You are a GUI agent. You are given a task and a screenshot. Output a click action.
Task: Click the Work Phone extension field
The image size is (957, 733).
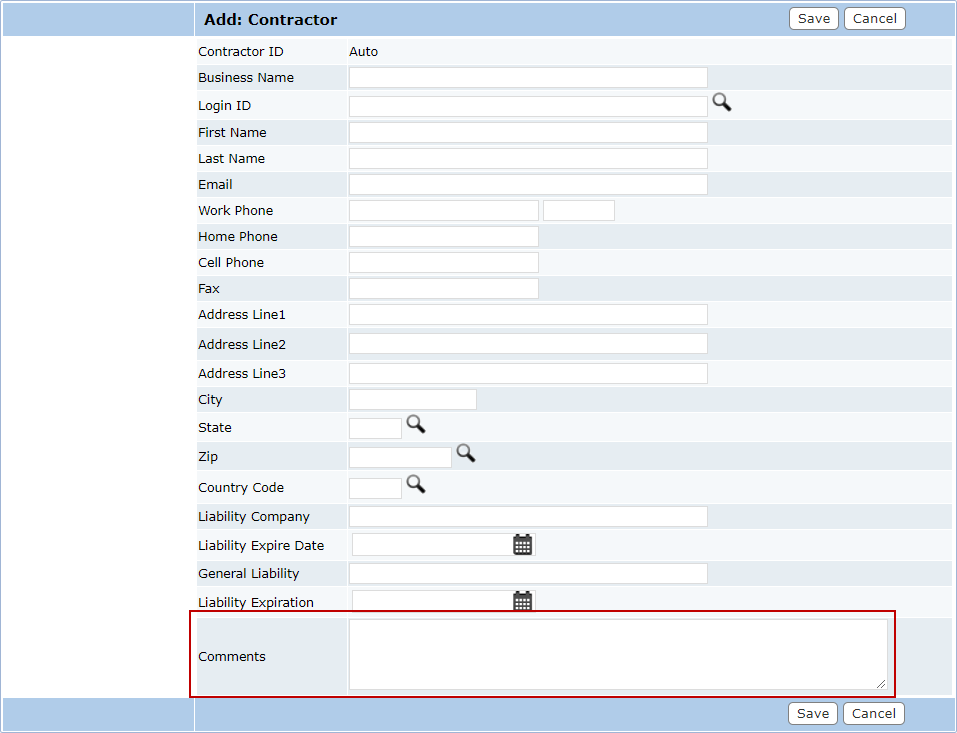[x=578, y=211]
